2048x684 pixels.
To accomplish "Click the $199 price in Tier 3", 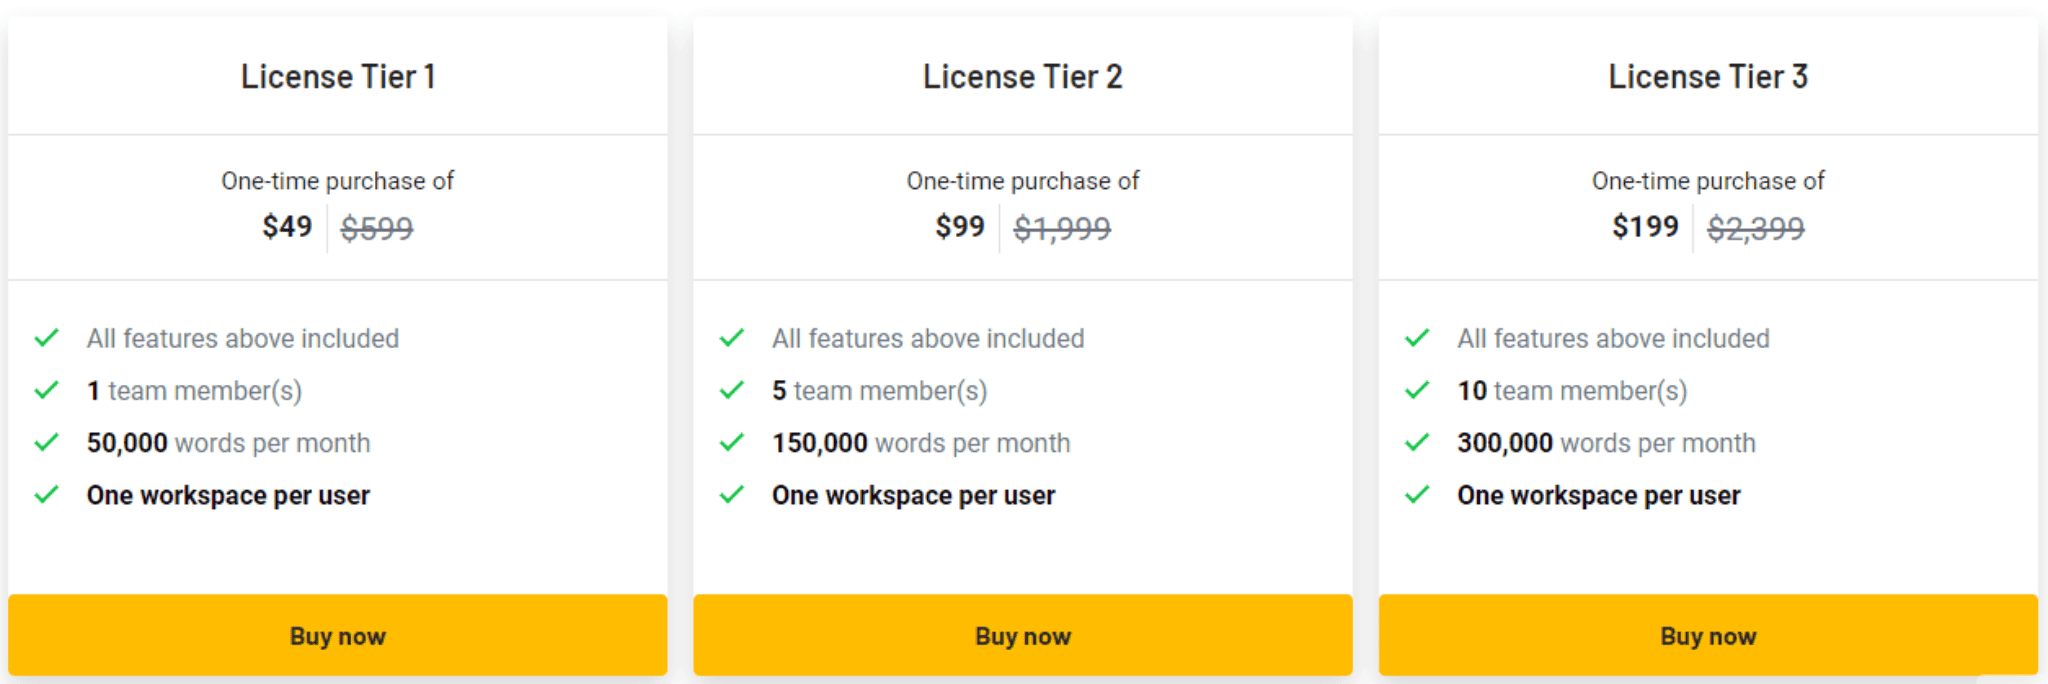I will coord(1645,227).
